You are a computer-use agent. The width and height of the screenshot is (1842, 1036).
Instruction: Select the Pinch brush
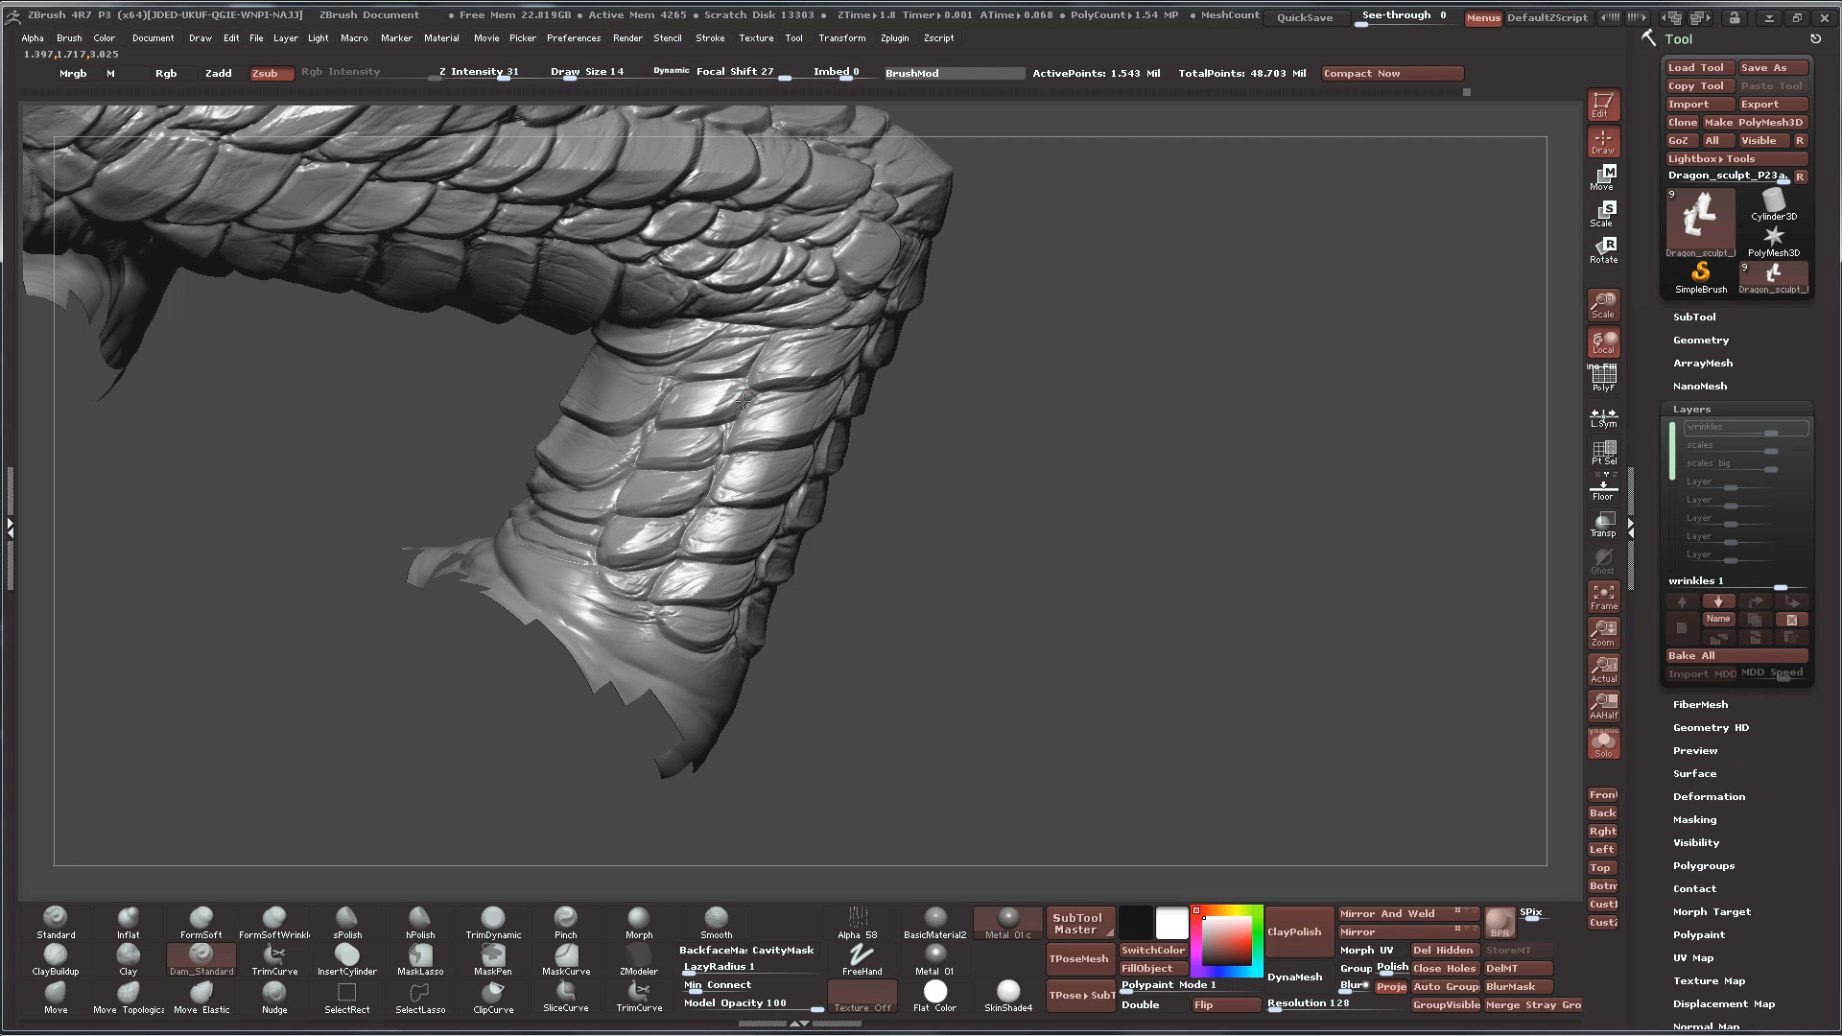pos(566,922)
